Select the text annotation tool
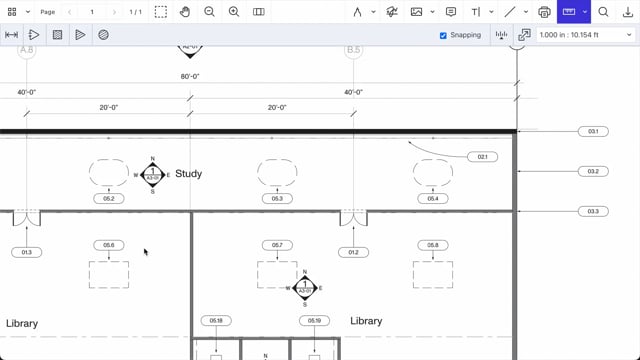640x360 pixels. pos(476,12)
